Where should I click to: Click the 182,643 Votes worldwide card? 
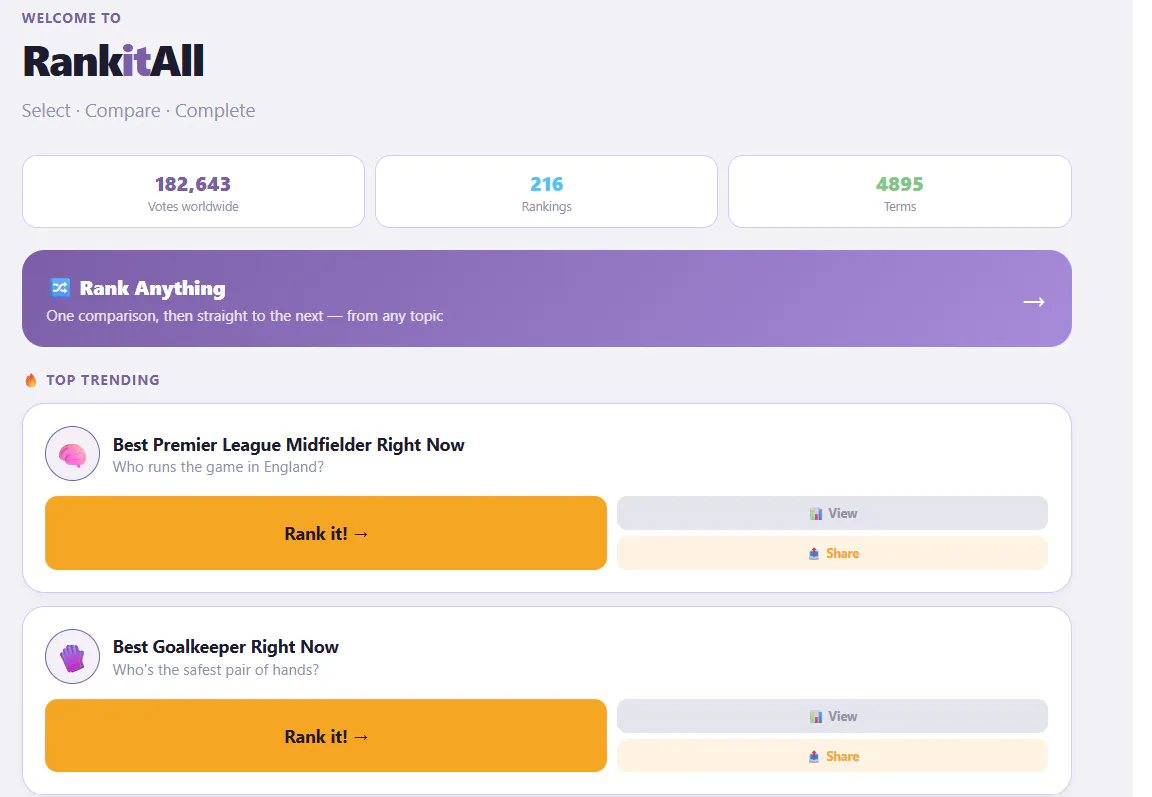(x=193, y=192)
